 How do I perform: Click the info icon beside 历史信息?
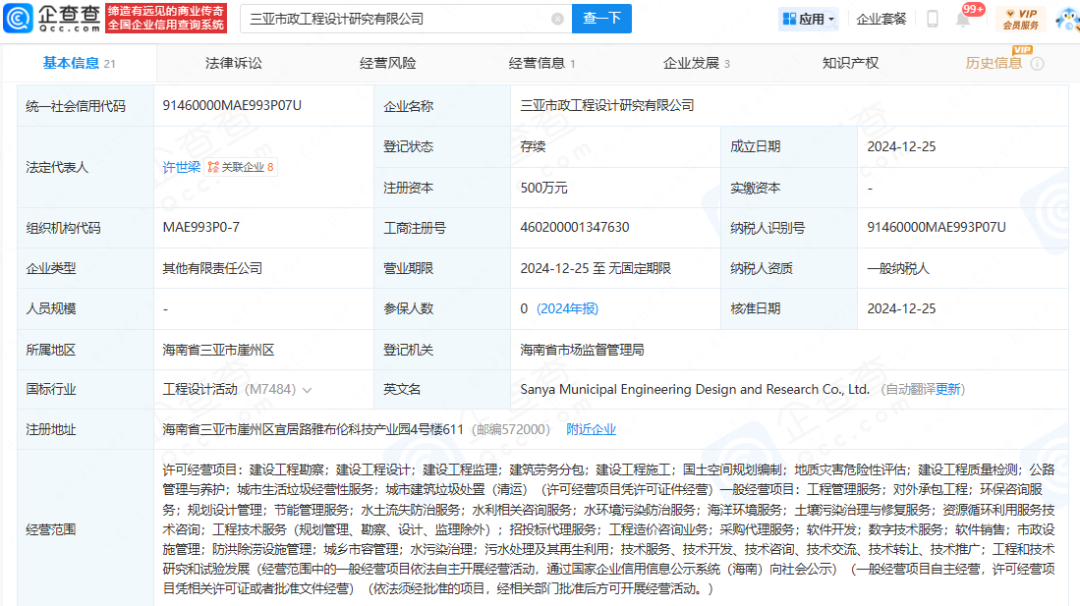click(1037, 63)
